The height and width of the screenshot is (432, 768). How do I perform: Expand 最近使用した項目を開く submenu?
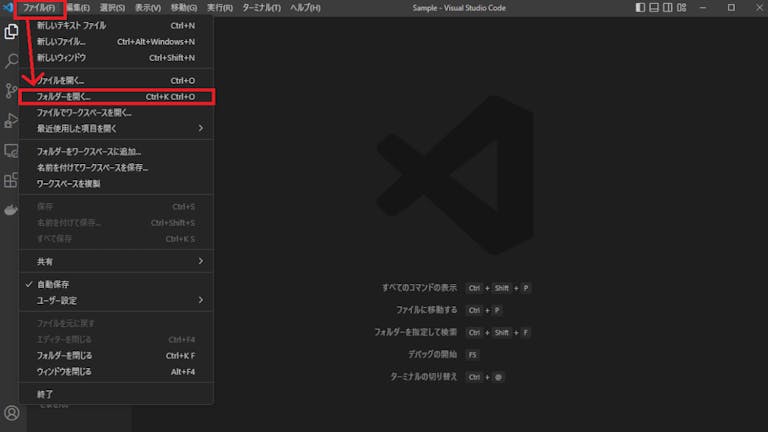116,128
